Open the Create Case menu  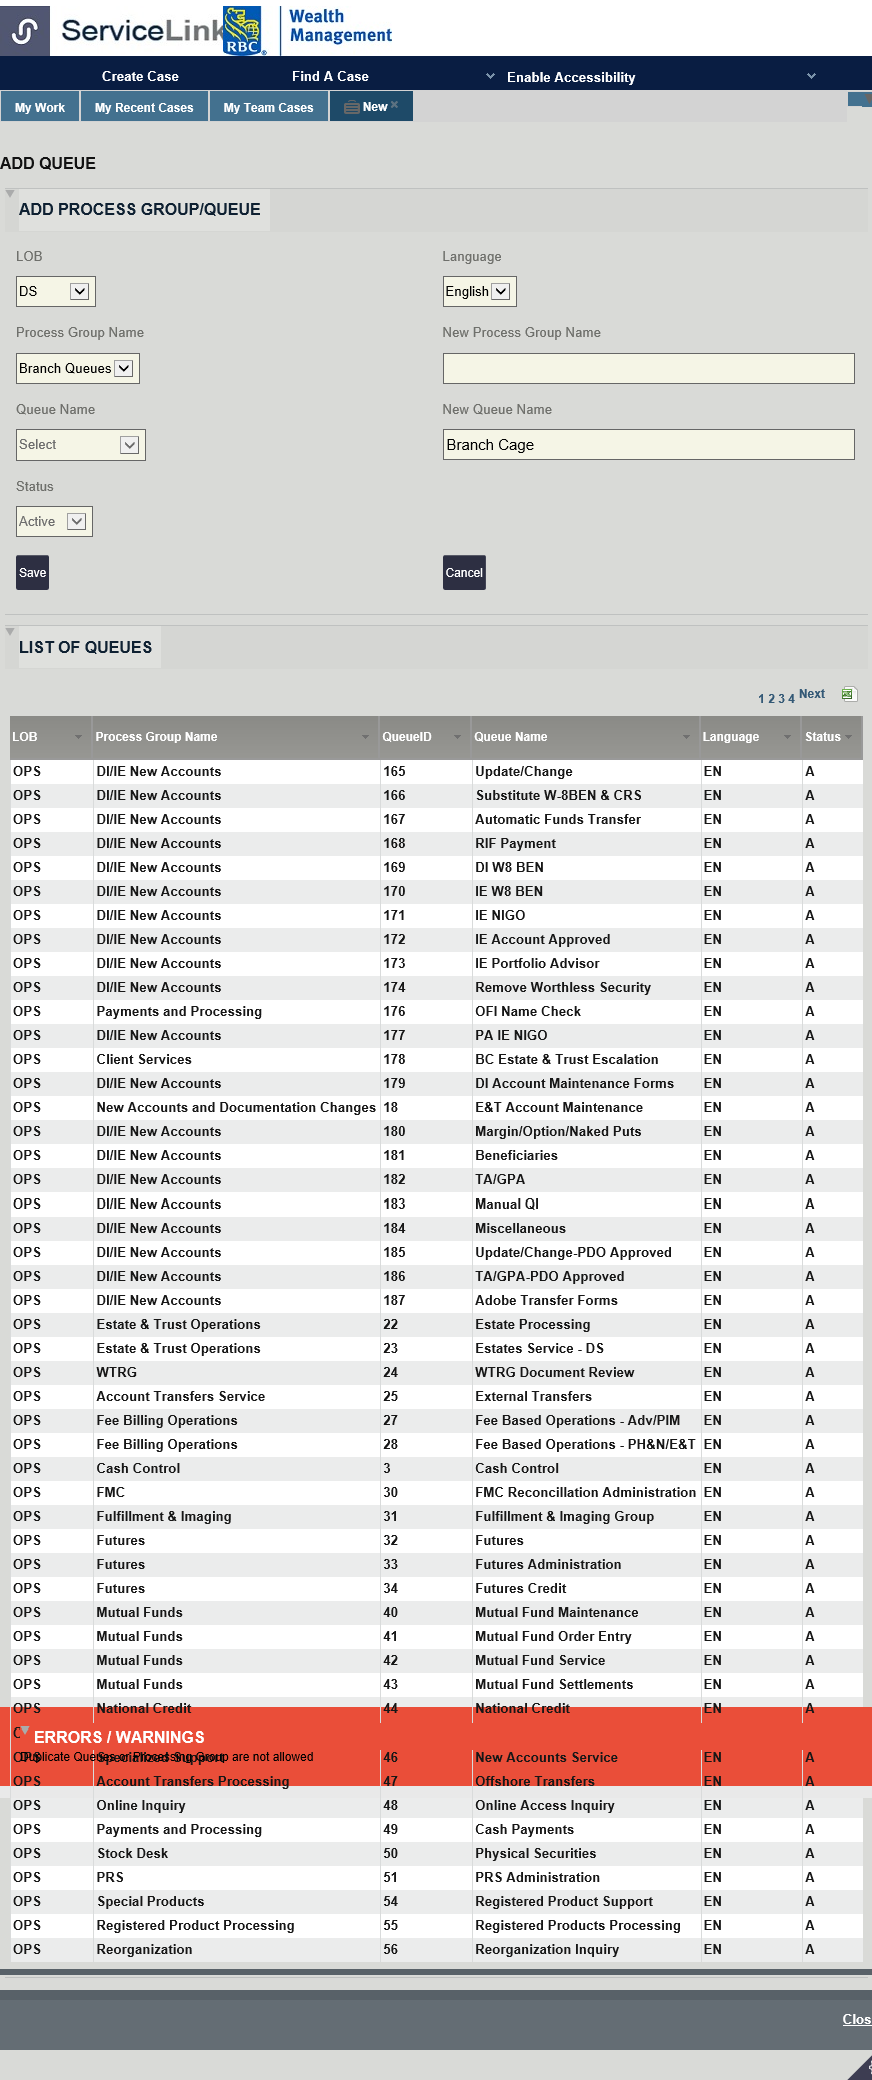click(140, 76)
